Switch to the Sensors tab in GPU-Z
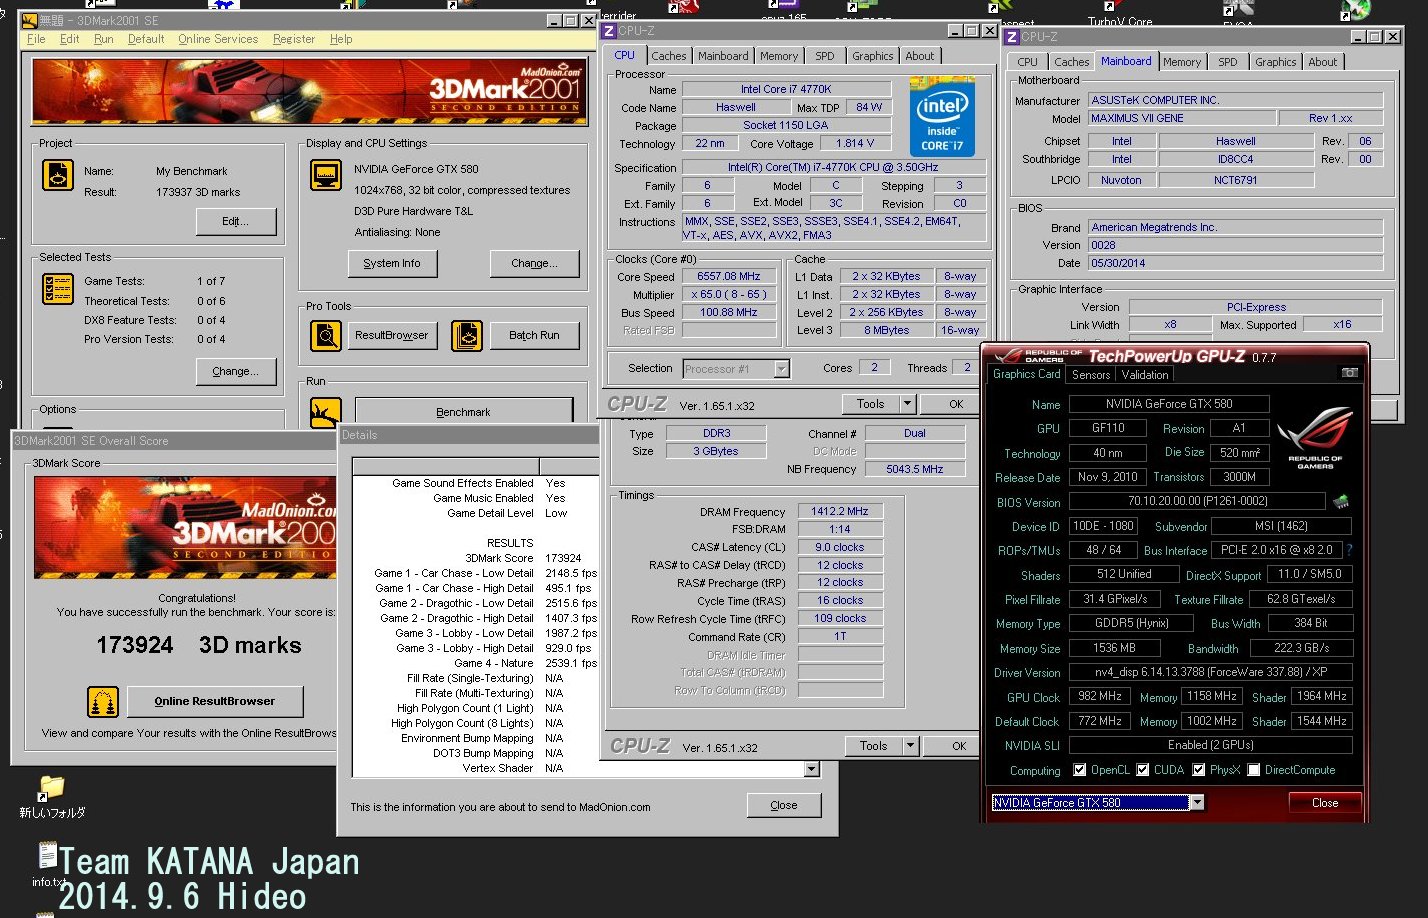This screenshot has width=1428, height=918. 1091,375
